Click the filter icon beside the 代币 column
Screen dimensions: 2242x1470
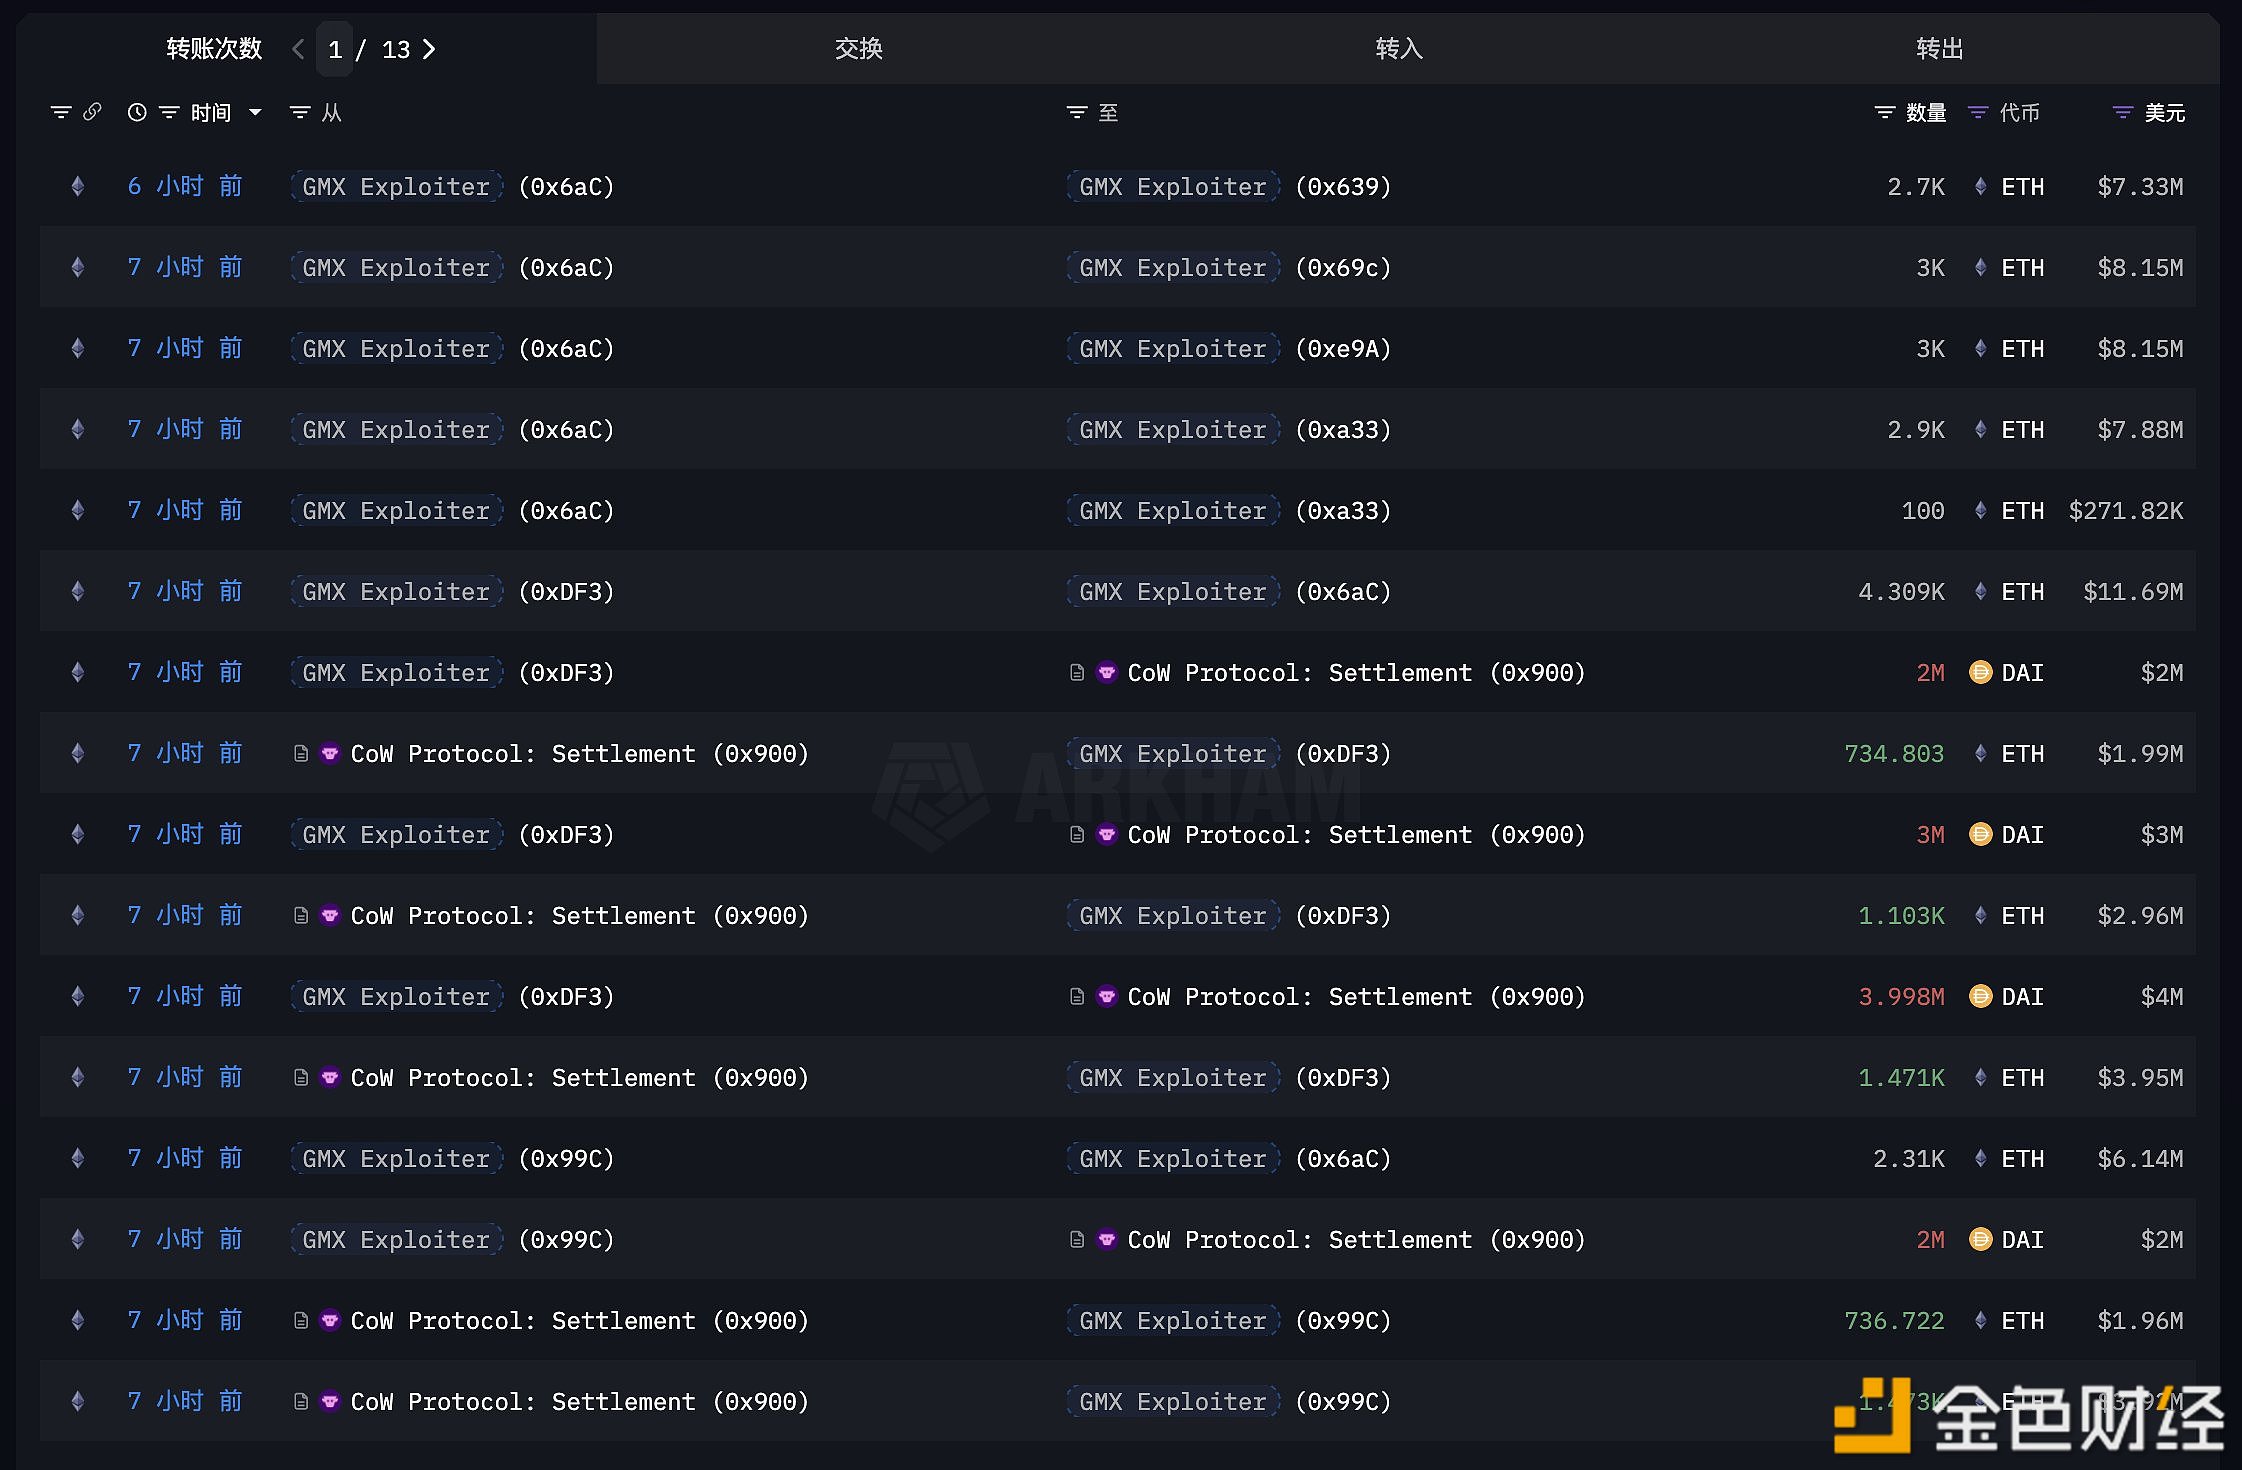[x=1977, y=112]
